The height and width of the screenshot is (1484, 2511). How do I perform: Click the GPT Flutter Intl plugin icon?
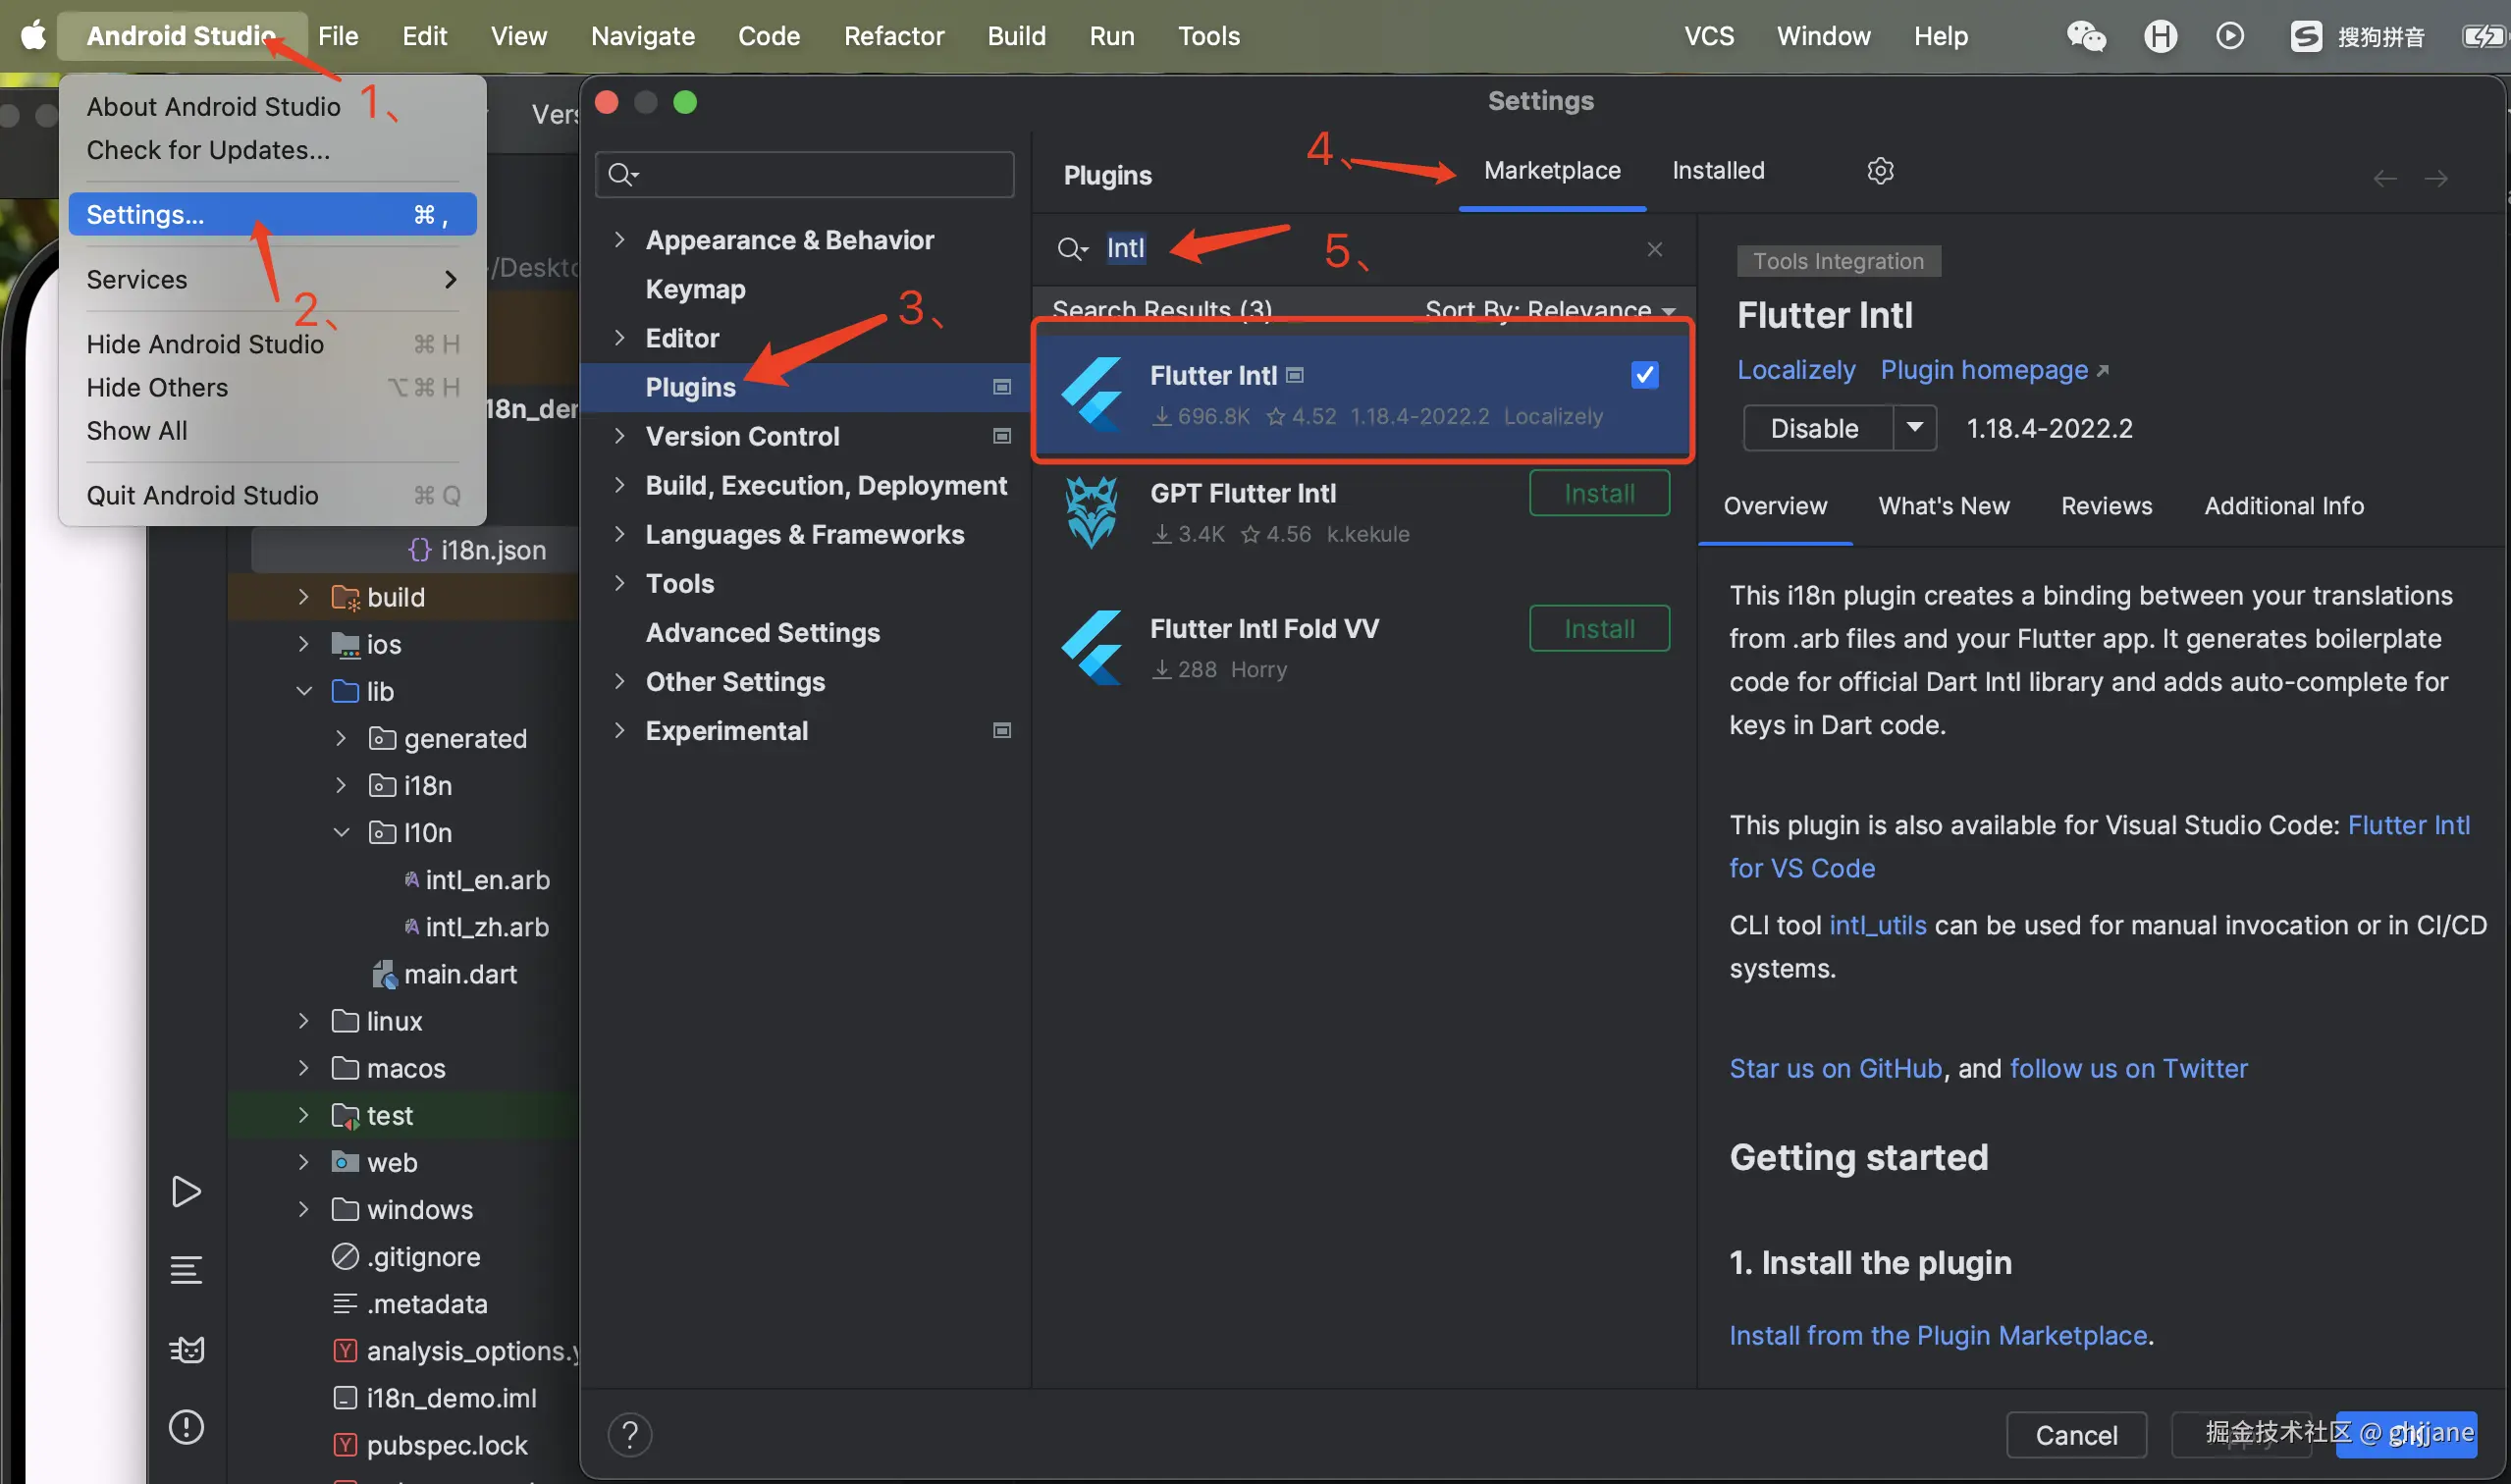(1091, 512)
